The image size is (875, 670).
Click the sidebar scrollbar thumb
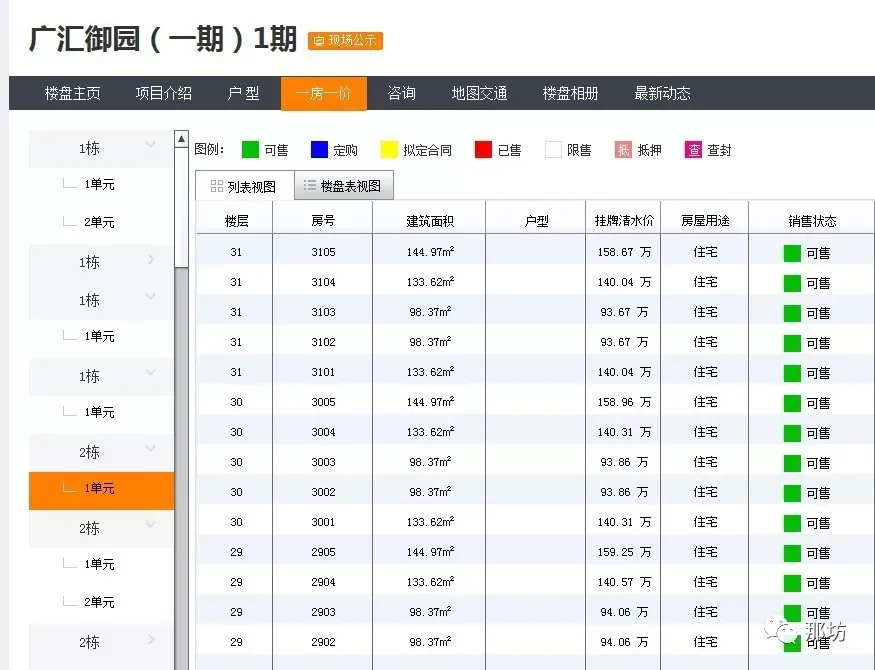coord(181,208)
